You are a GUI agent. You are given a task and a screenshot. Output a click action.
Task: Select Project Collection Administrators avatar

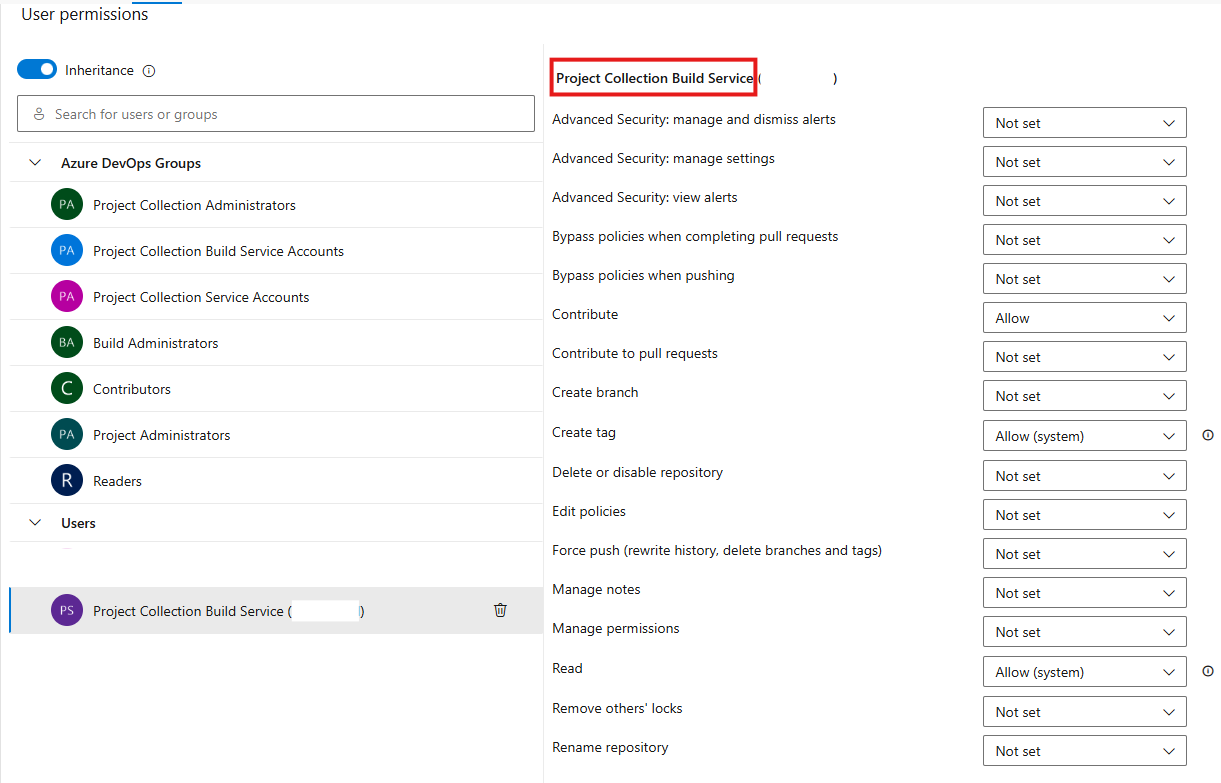(x=67, y=205)
